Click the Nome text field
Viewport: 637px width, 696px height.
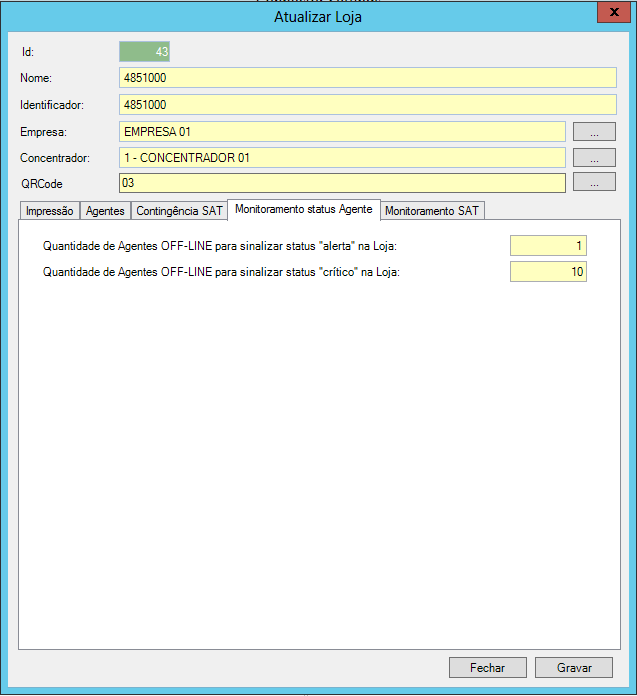(367, 78)
